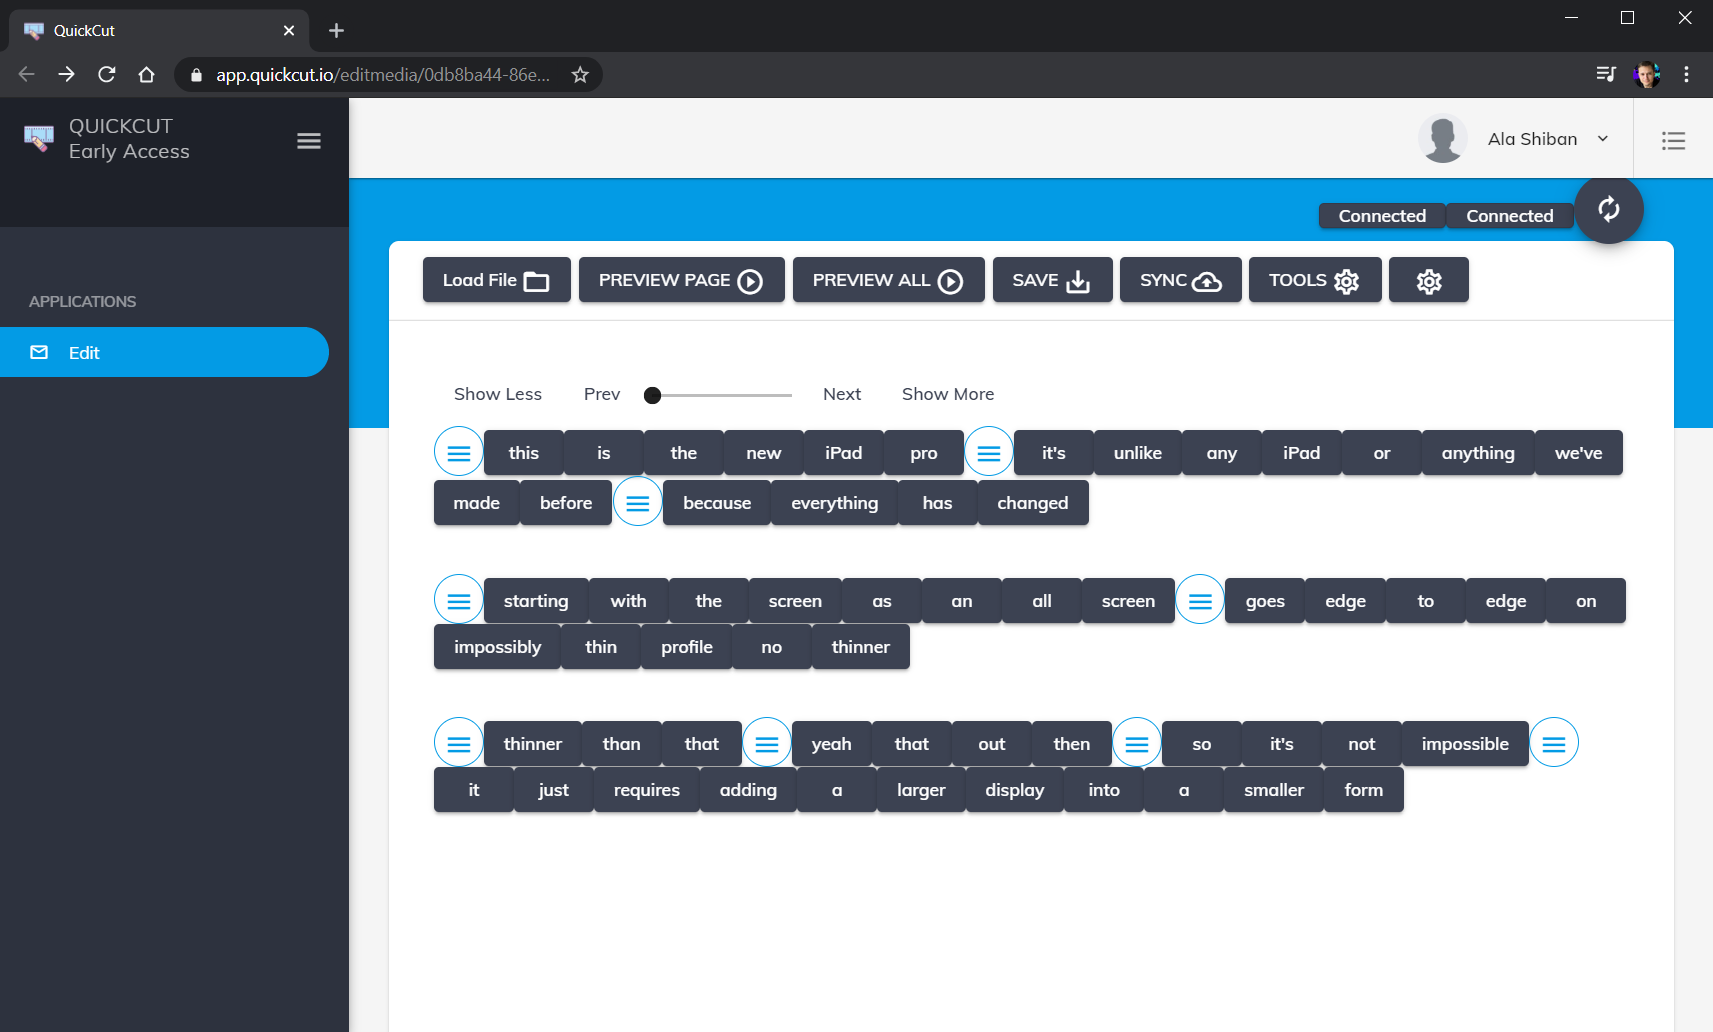The height and width of the screenshot is (1032, 1713).
Task: Click the QuickCut logo keyboard icon
Action: [38, 138]
